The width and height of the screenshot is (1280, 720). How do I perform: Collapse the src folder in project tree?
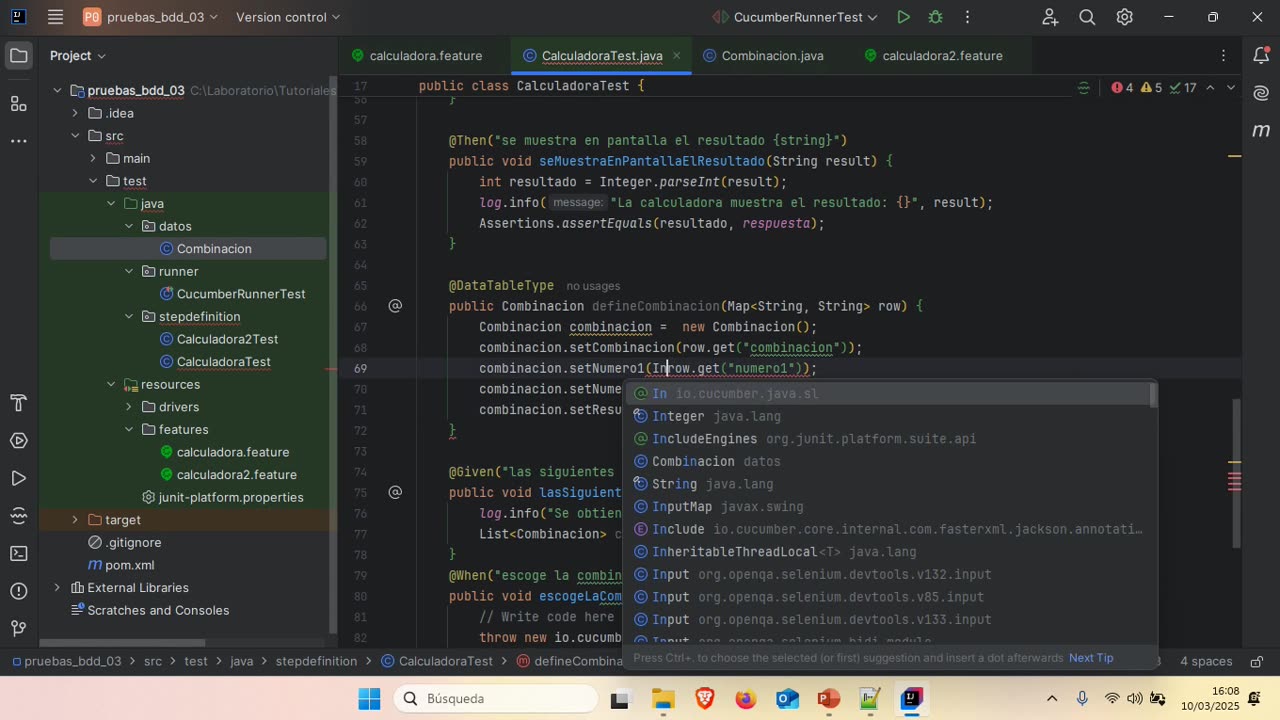pyautogui.click(x=75, y=136)
